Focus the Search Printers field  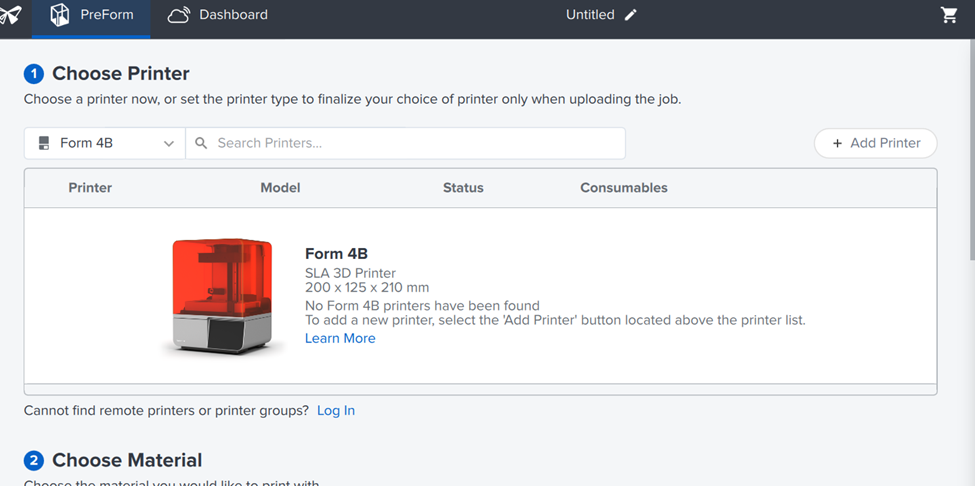(x=405, y=143)
